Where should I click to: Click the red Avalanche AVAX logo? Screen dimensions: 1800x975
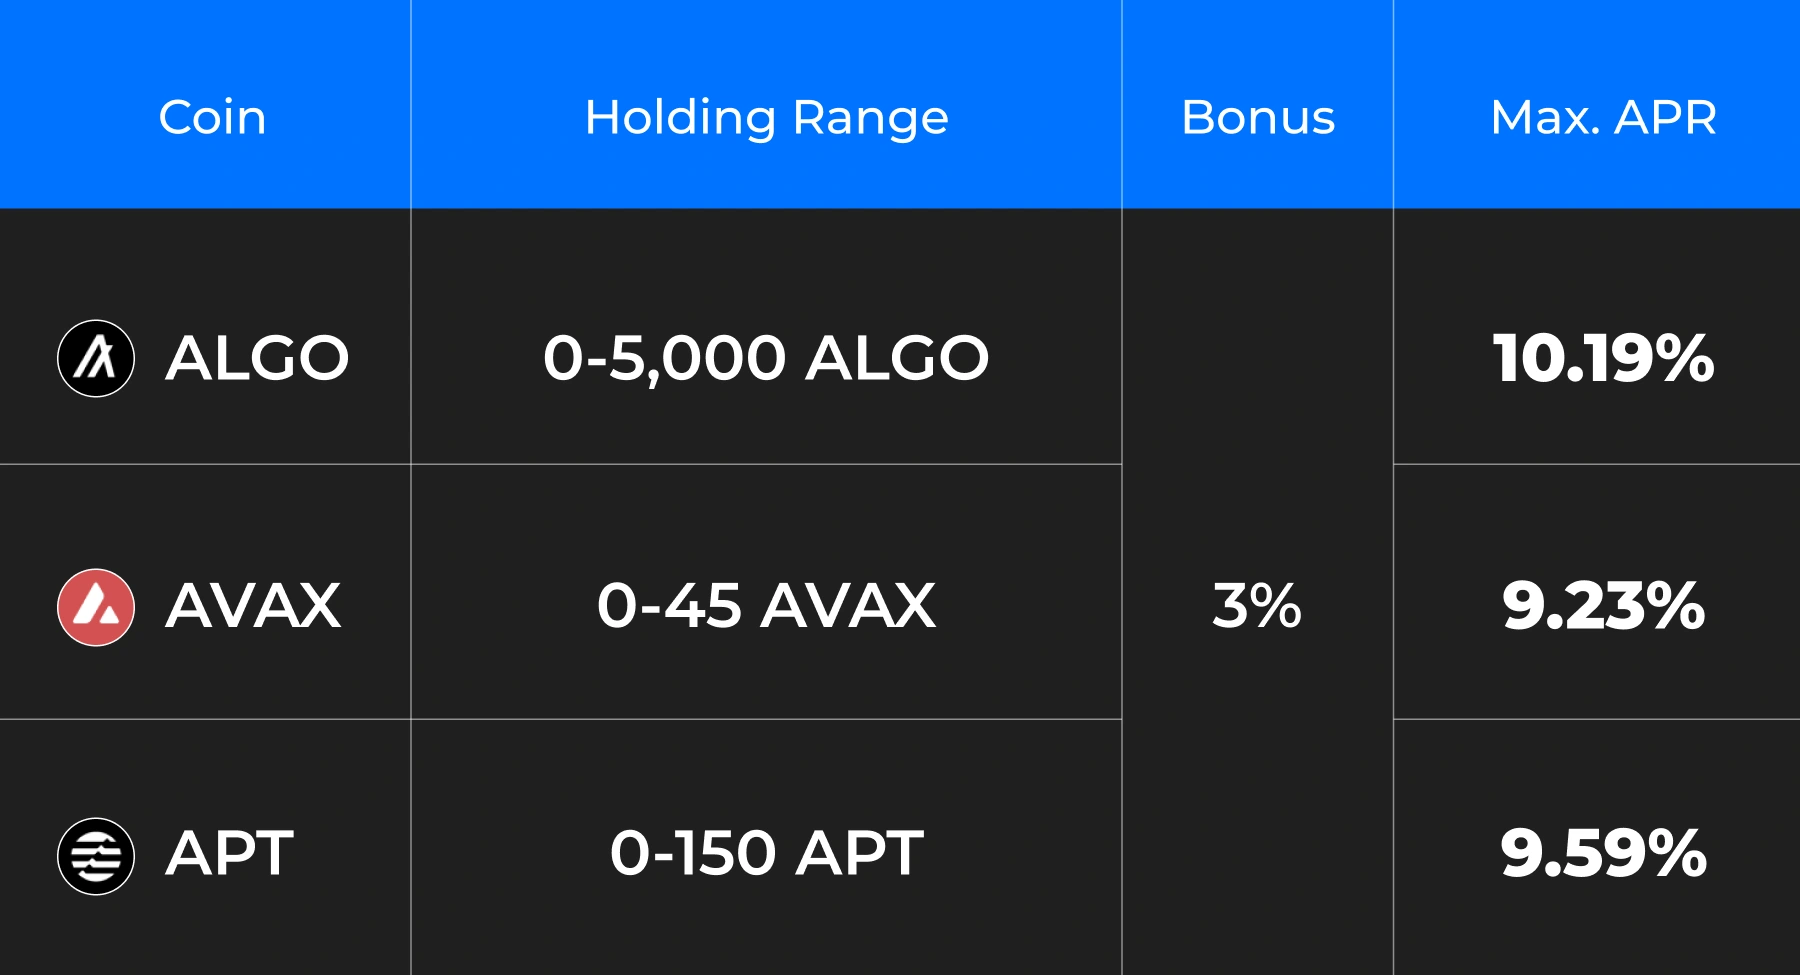pyautogui.click(x=96, y=607)
